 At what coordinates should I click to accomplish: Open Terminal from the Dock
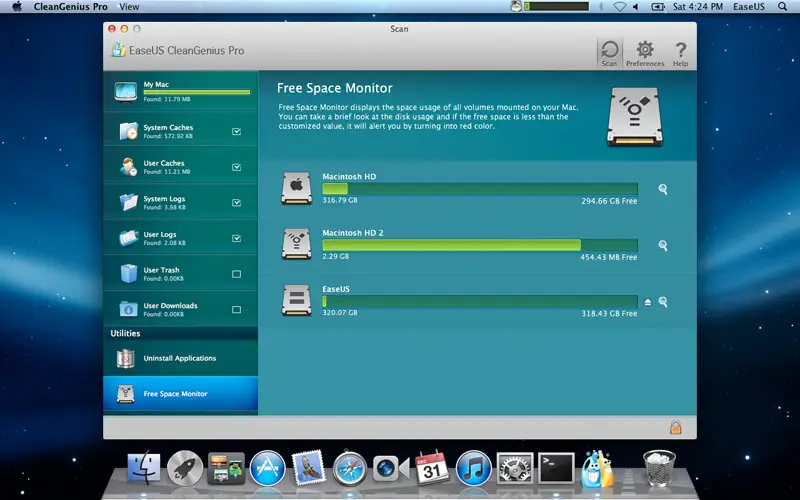(556, 468)
